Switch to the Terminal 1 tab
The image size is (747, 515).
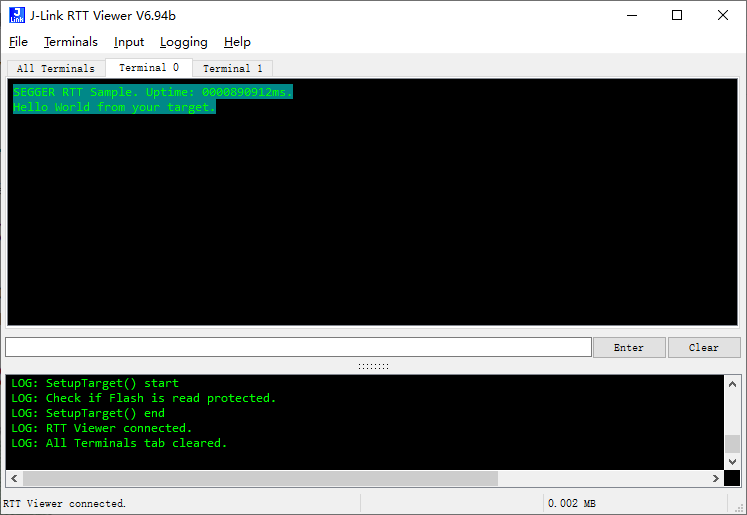(232, 69)
